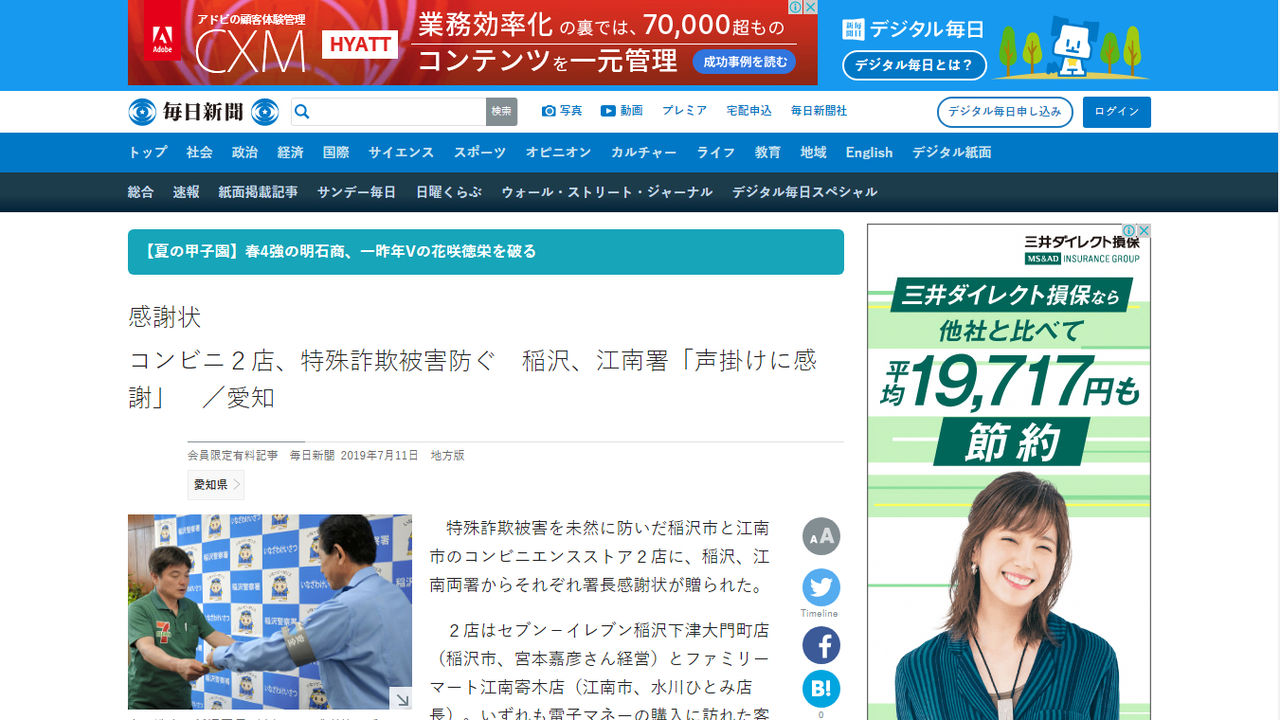This screenshot has height=720, width=1280.
Task: Change font size with the AA icon
Action: [821, 537]
